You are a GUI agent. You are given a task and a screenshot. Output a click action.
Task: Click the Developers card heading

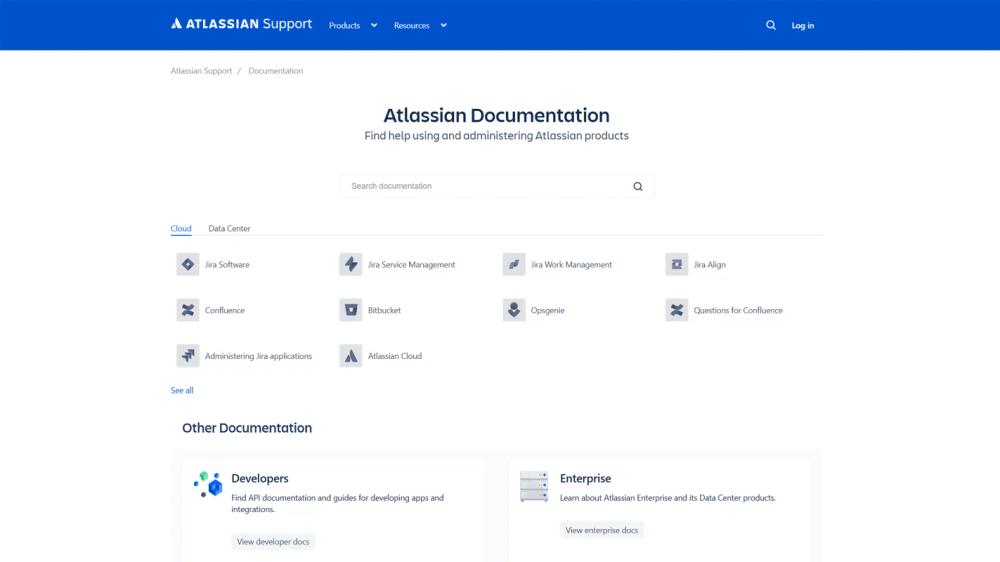coord(260,478)
